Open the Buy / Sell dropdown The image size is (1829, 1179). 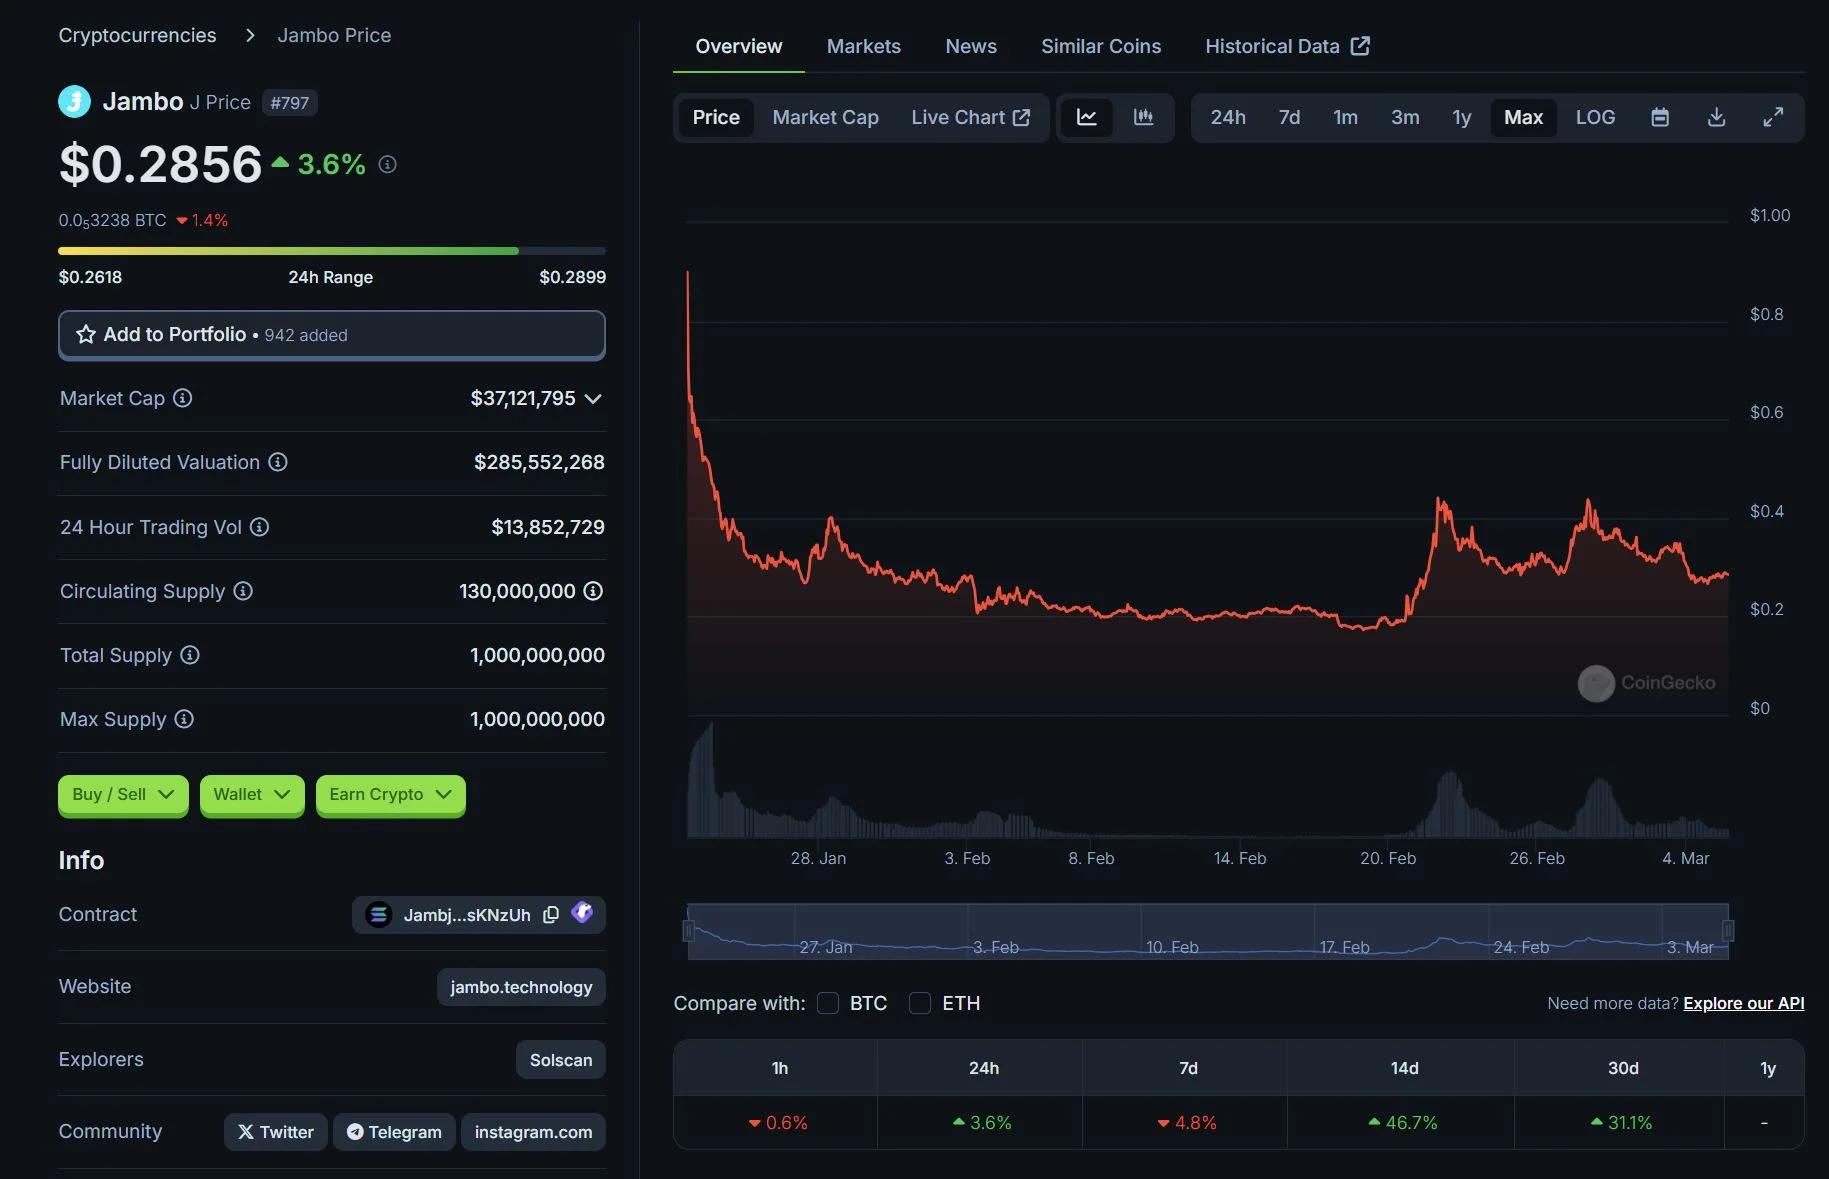coord(122,795)
